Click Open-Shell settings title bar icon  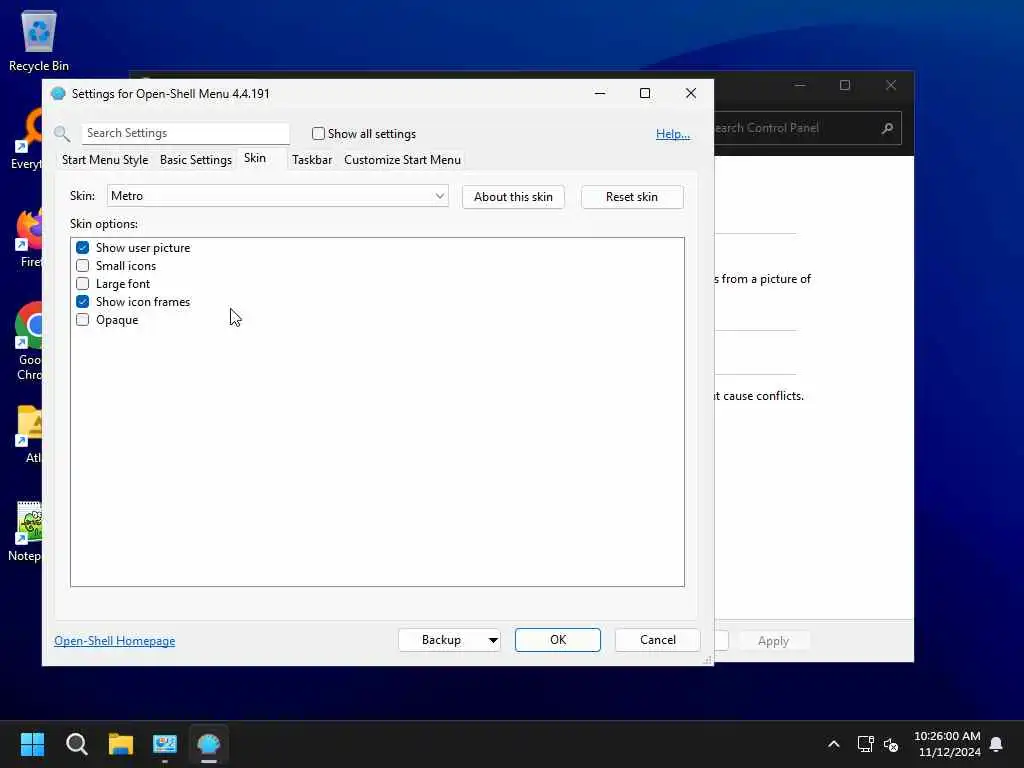(x=58, y=93)
